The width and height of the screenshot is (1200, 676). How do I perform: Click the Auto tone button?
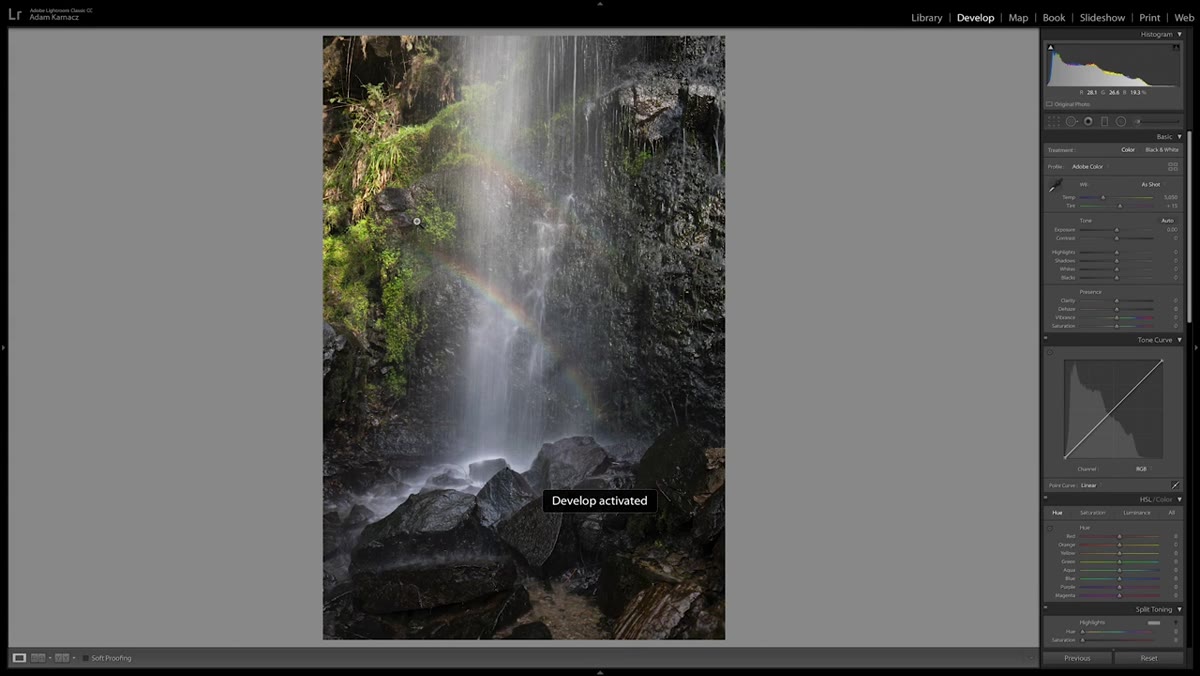pos(1167,220)
